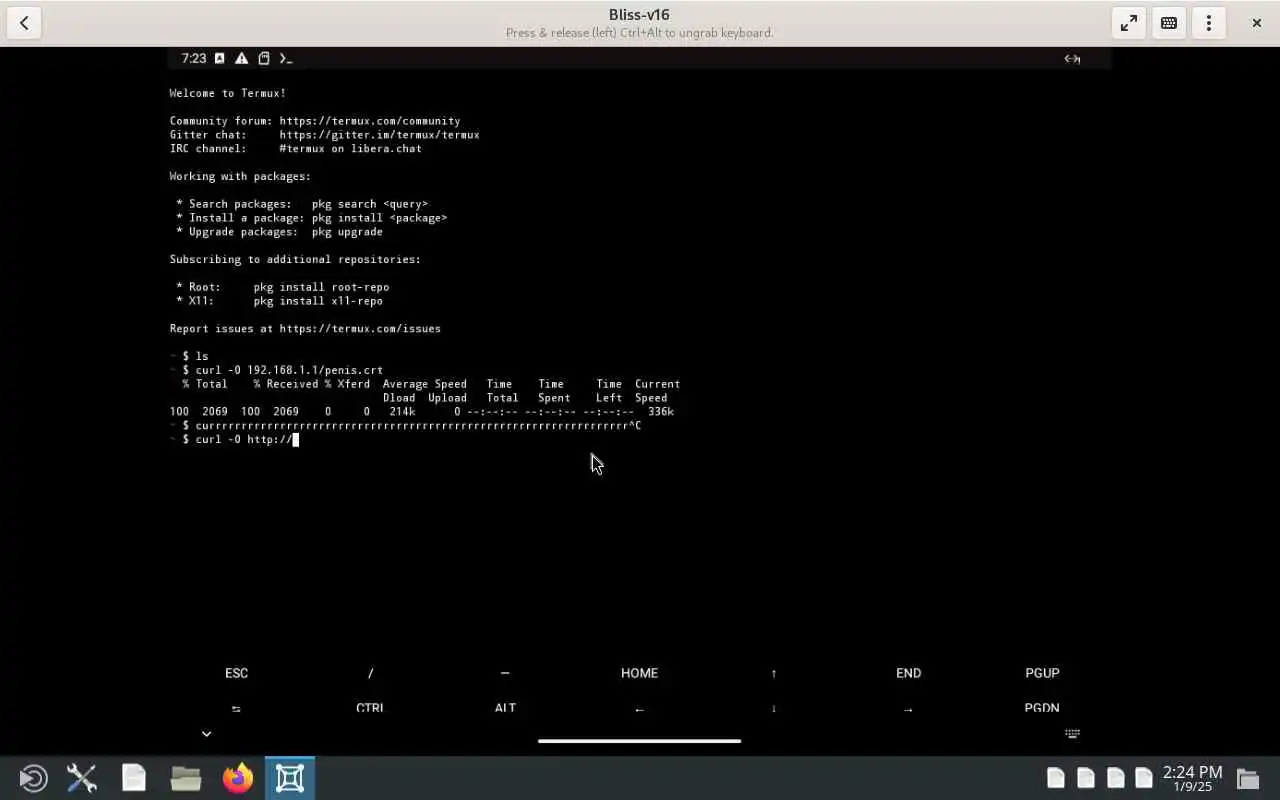
Task: Tap the PGDN extra key
Action: (1042, 708)
